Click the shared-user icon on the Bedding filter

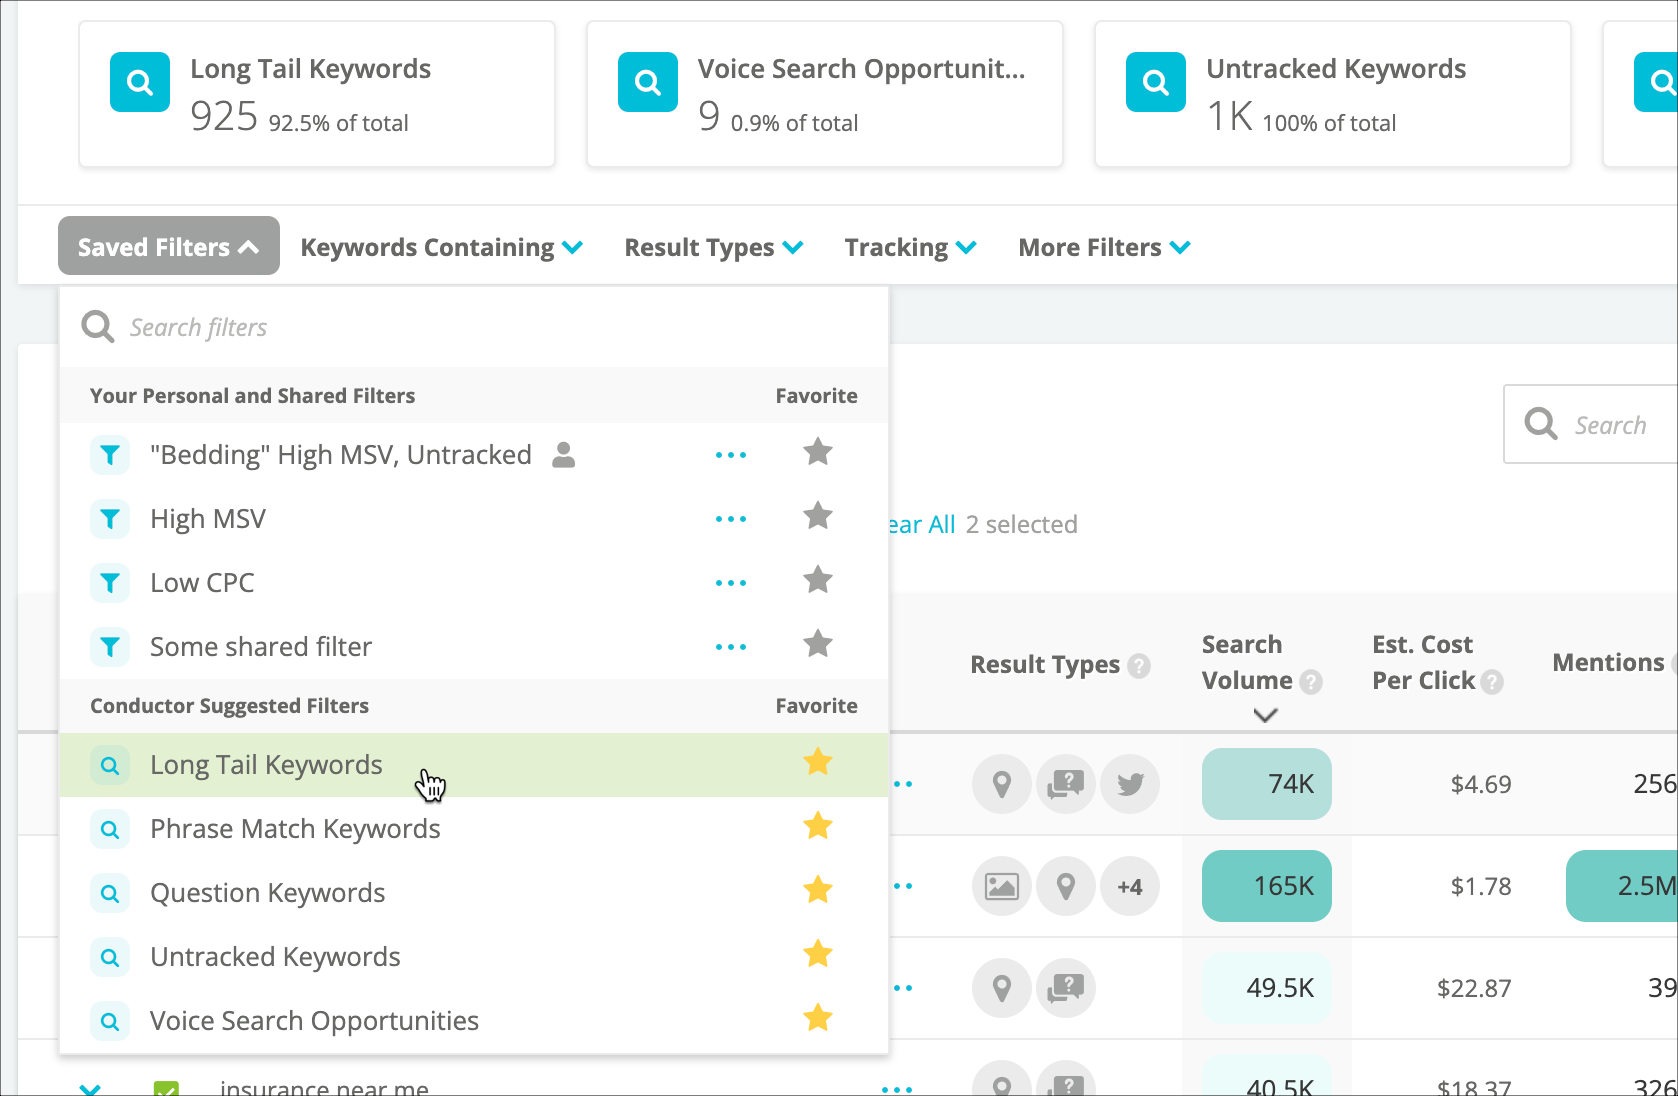(564, 455)
